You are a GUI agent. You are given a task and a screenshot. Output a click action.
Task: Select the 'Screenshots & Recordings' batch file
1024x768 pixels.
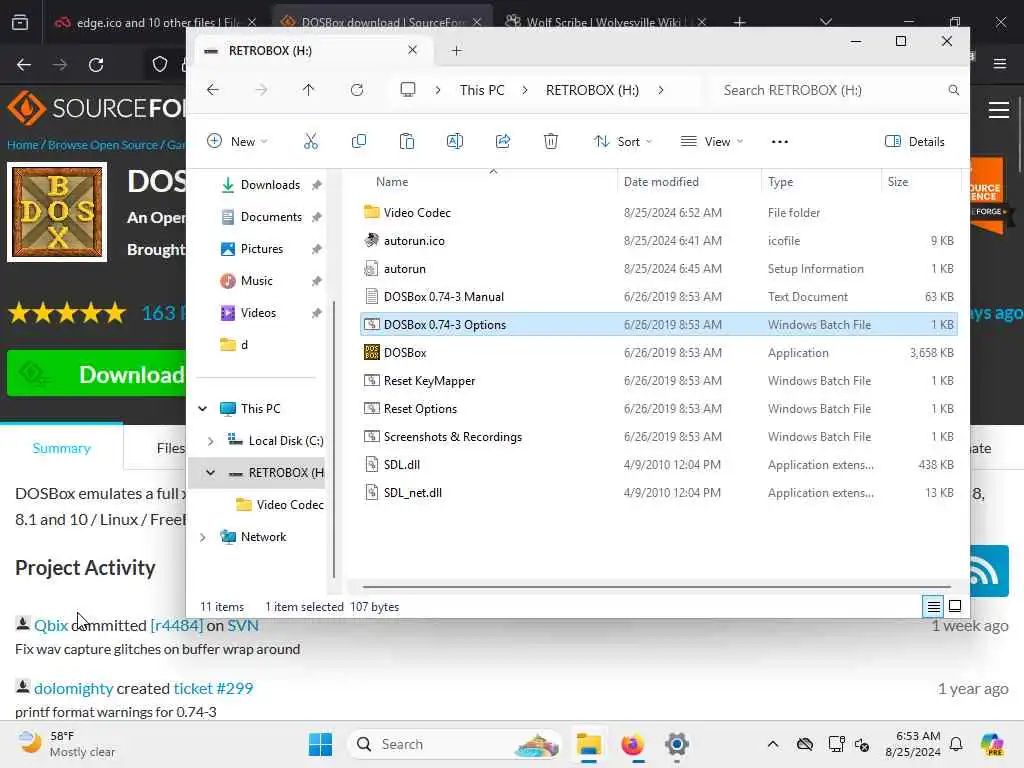(659, 437)
